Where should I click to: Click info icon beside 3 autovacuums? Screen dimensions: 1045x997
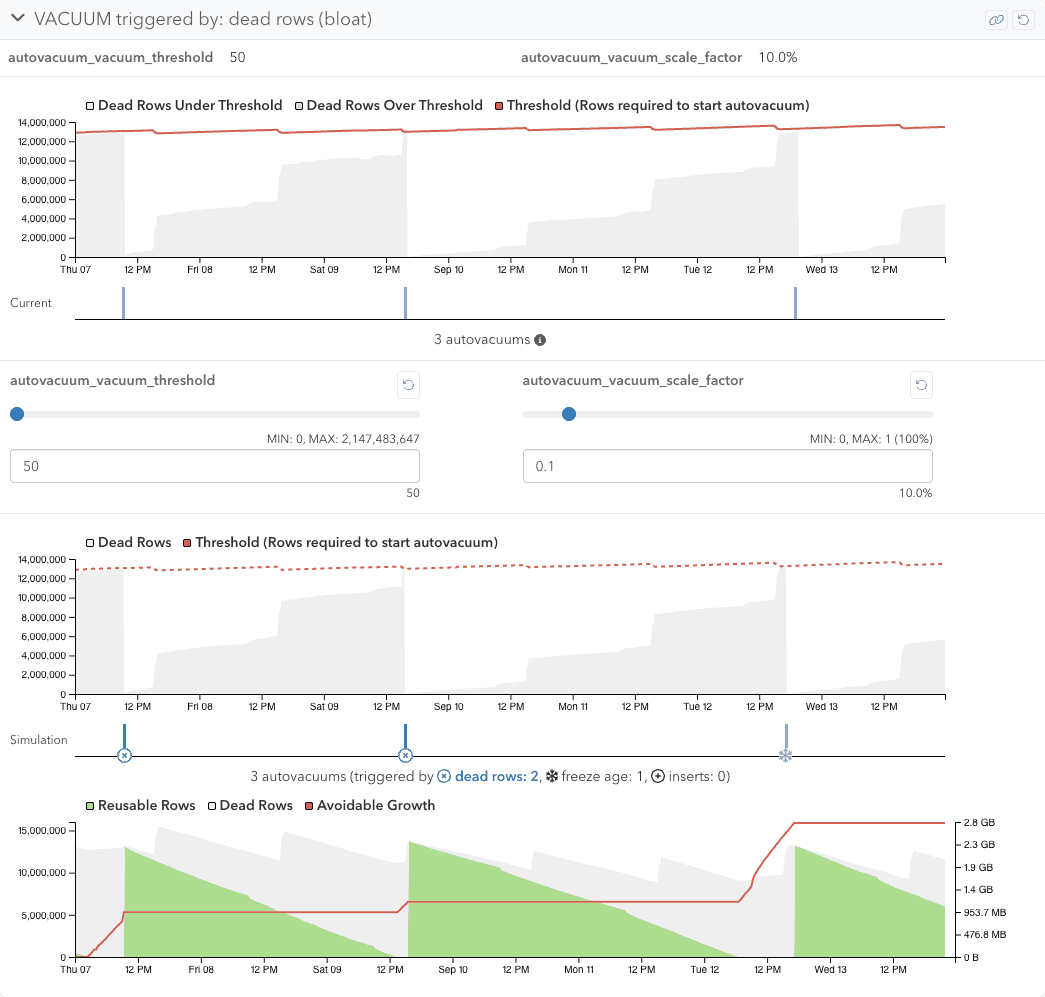click(x=540, y=340)
